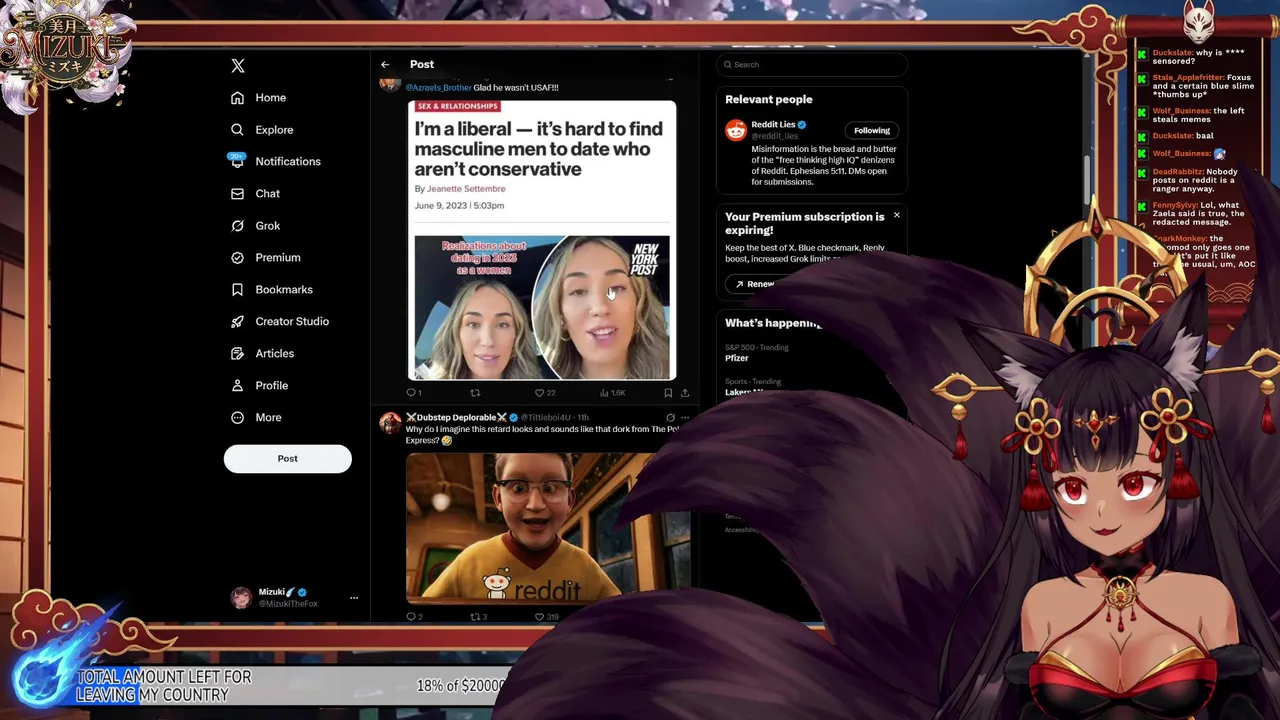The height and width of the screenshot is (720, 1280).
Task: Open the New York Post article image
Action: (542, 308)
